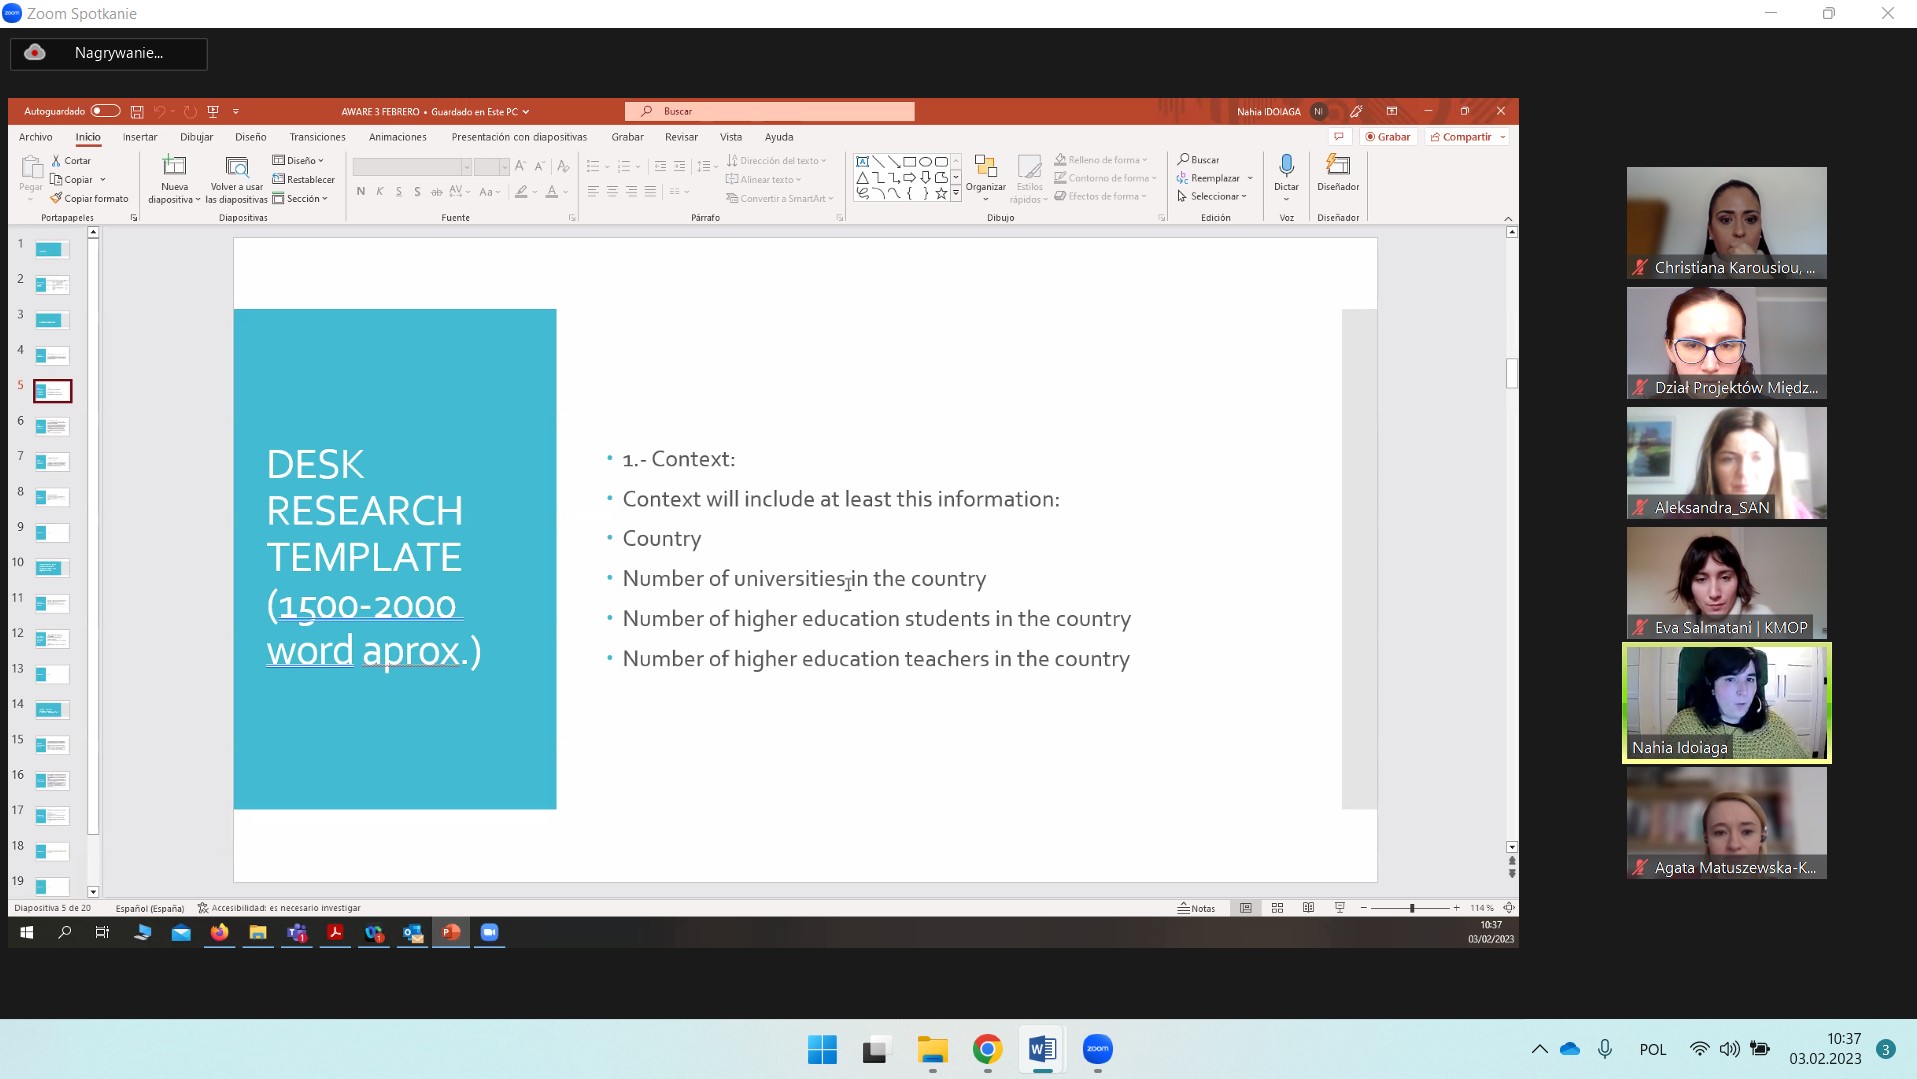
Task: Switch to the Insertar tab
Action: [140, 137]
